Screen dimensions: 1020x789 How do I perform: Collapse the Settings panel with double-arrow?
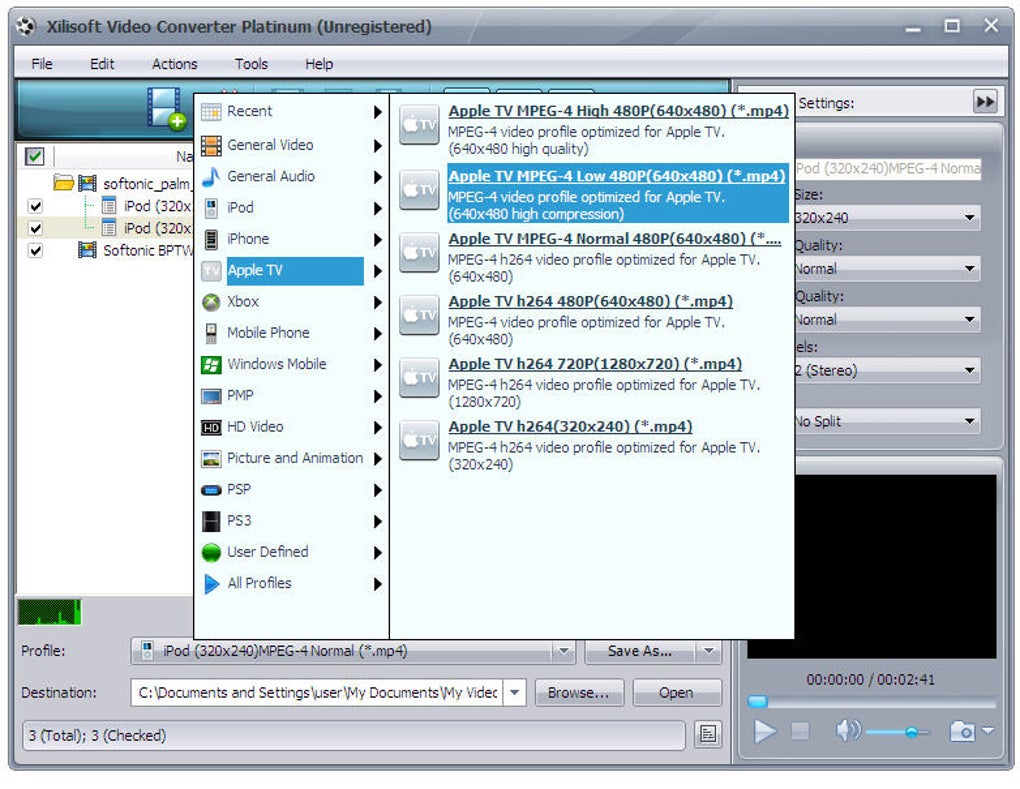point(985,102)
